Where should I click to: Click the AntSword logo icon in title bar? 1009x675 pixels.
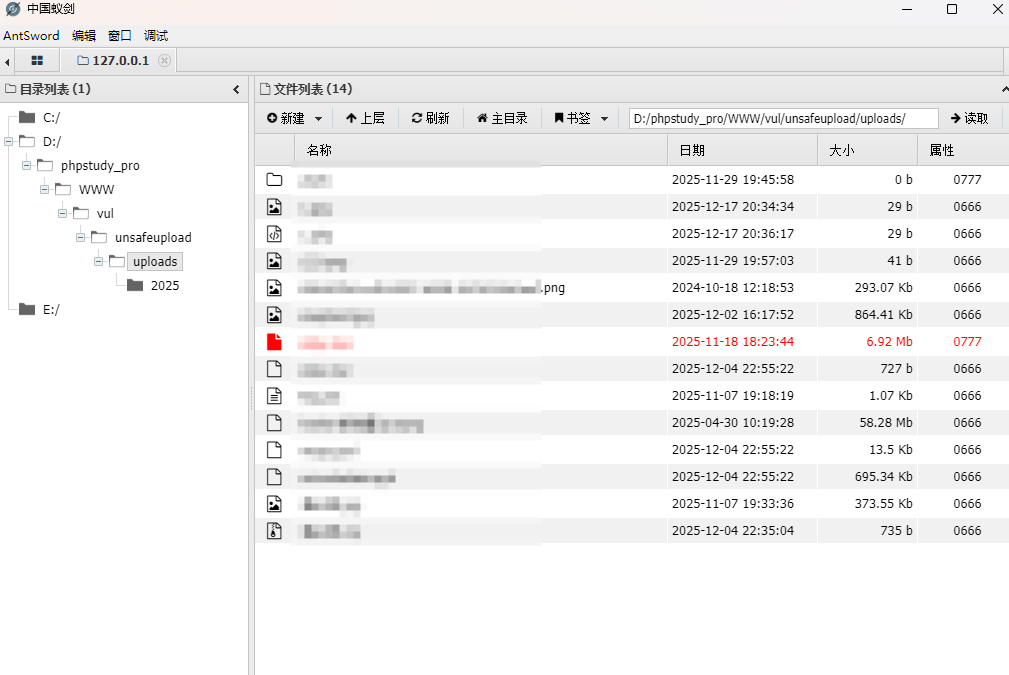[13, 9]
